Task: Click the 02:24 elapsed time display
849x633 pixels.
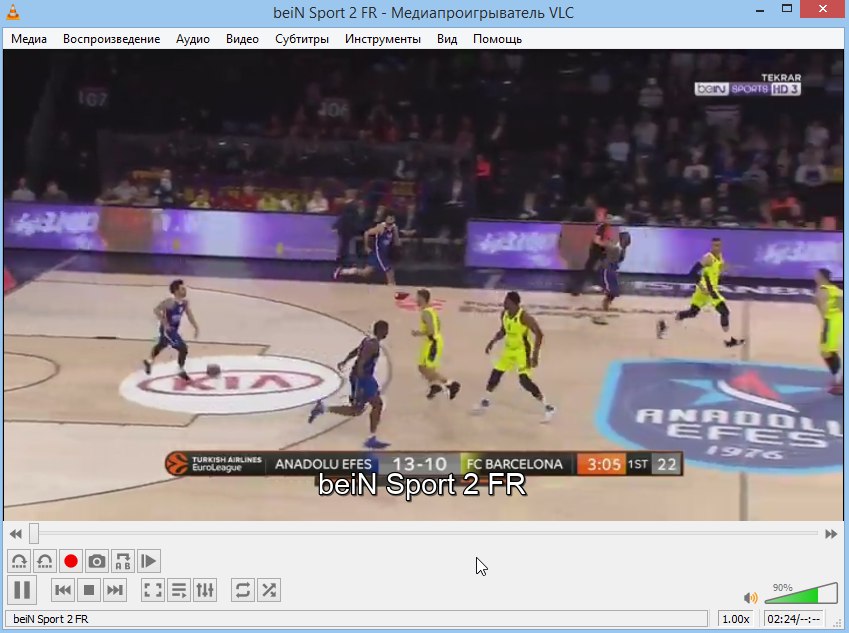Action: tap(794, 619)
